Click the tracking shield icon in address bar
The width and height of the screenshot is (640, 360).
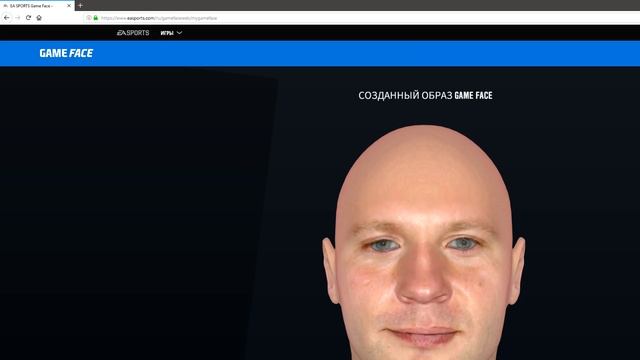coord(89,18)
